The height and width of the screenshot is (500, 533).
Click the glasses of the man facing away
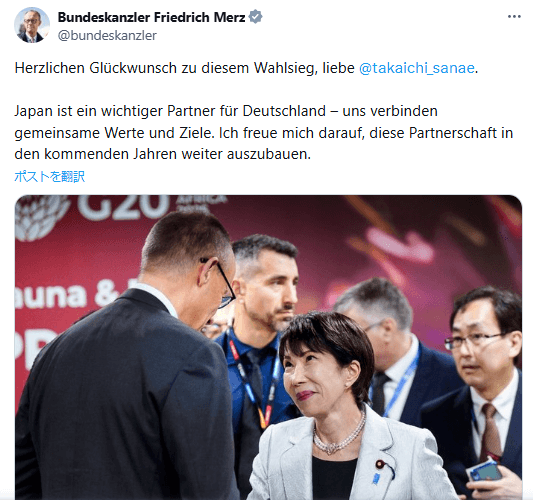[x=219, y=282]
